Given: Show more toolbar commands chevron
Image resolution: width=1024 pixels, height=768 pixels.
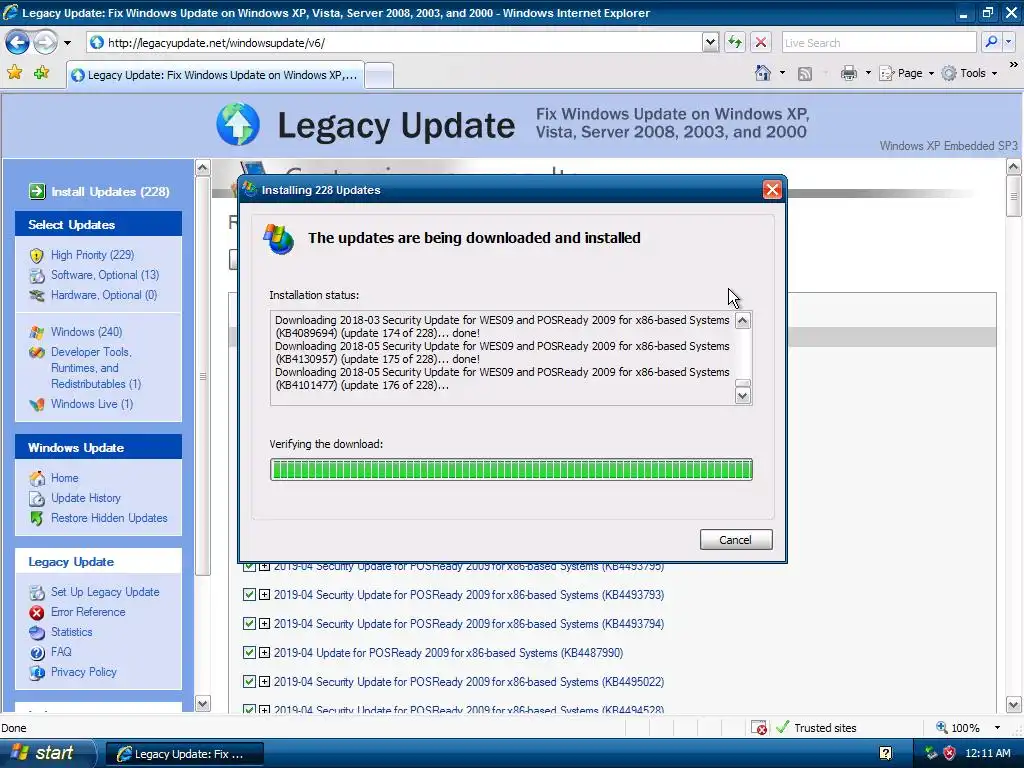Looking at the screenshot, I should coord(1013,65).
